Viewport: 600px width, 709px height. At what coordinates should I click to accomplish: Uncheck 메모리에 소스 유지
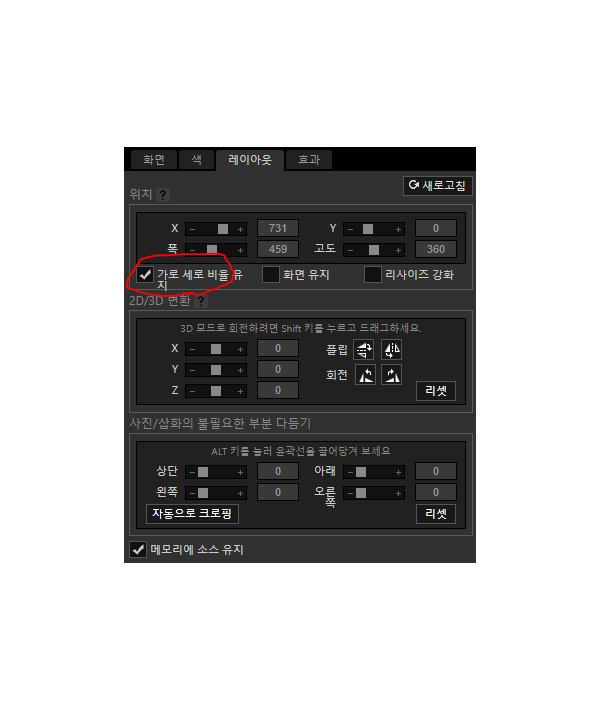(138, 549)
